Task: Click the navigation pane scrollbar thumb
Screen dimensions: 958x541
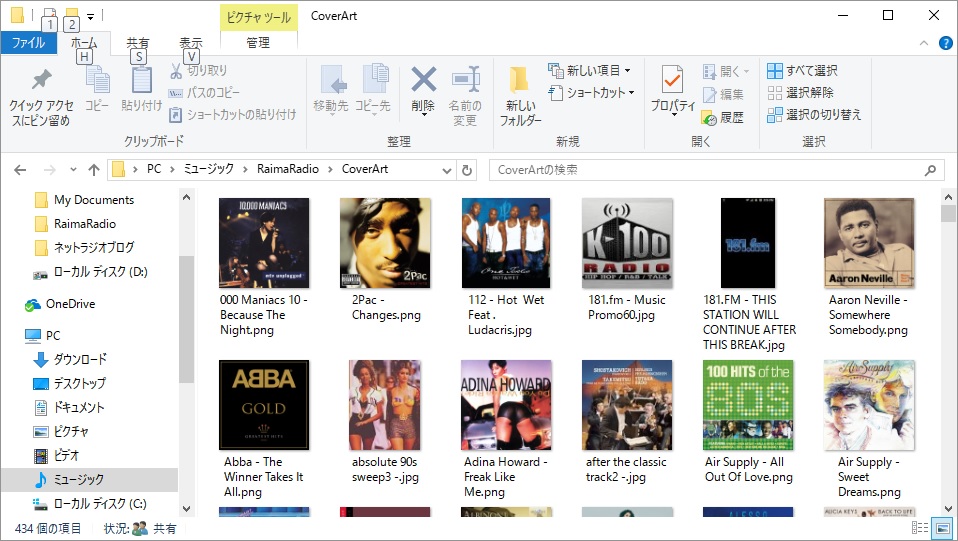Action: tap(186, 319)
